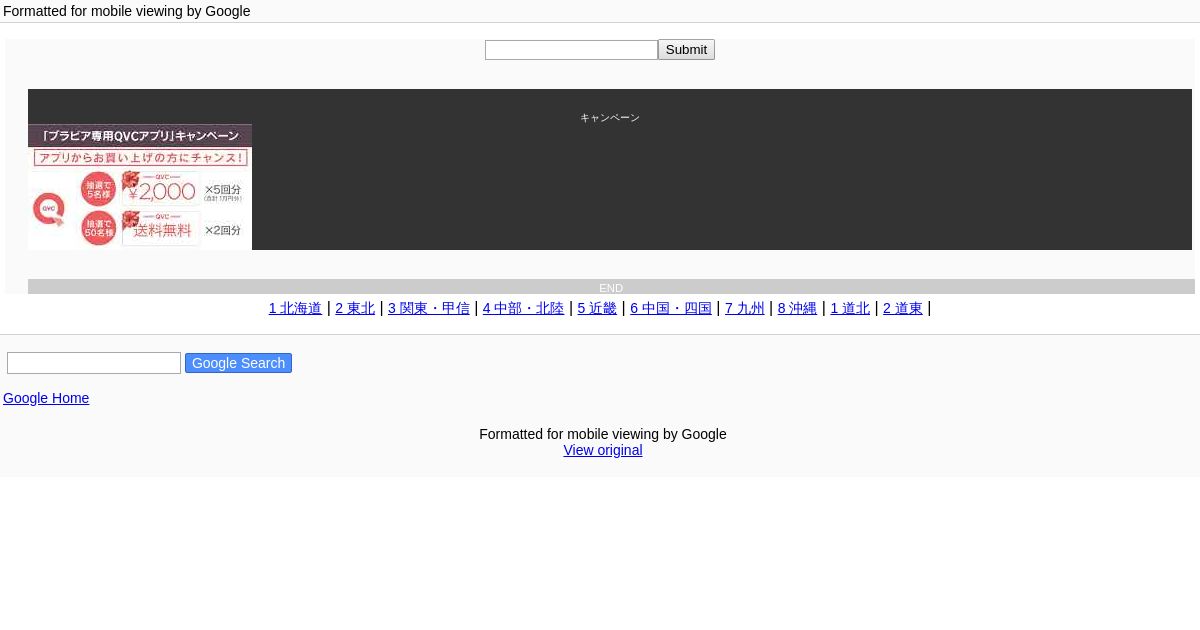Viewport: 1200px width, 630px height.
Task: Focus the Google search text box
Action: pyautogui.click(x=94, y=363)
